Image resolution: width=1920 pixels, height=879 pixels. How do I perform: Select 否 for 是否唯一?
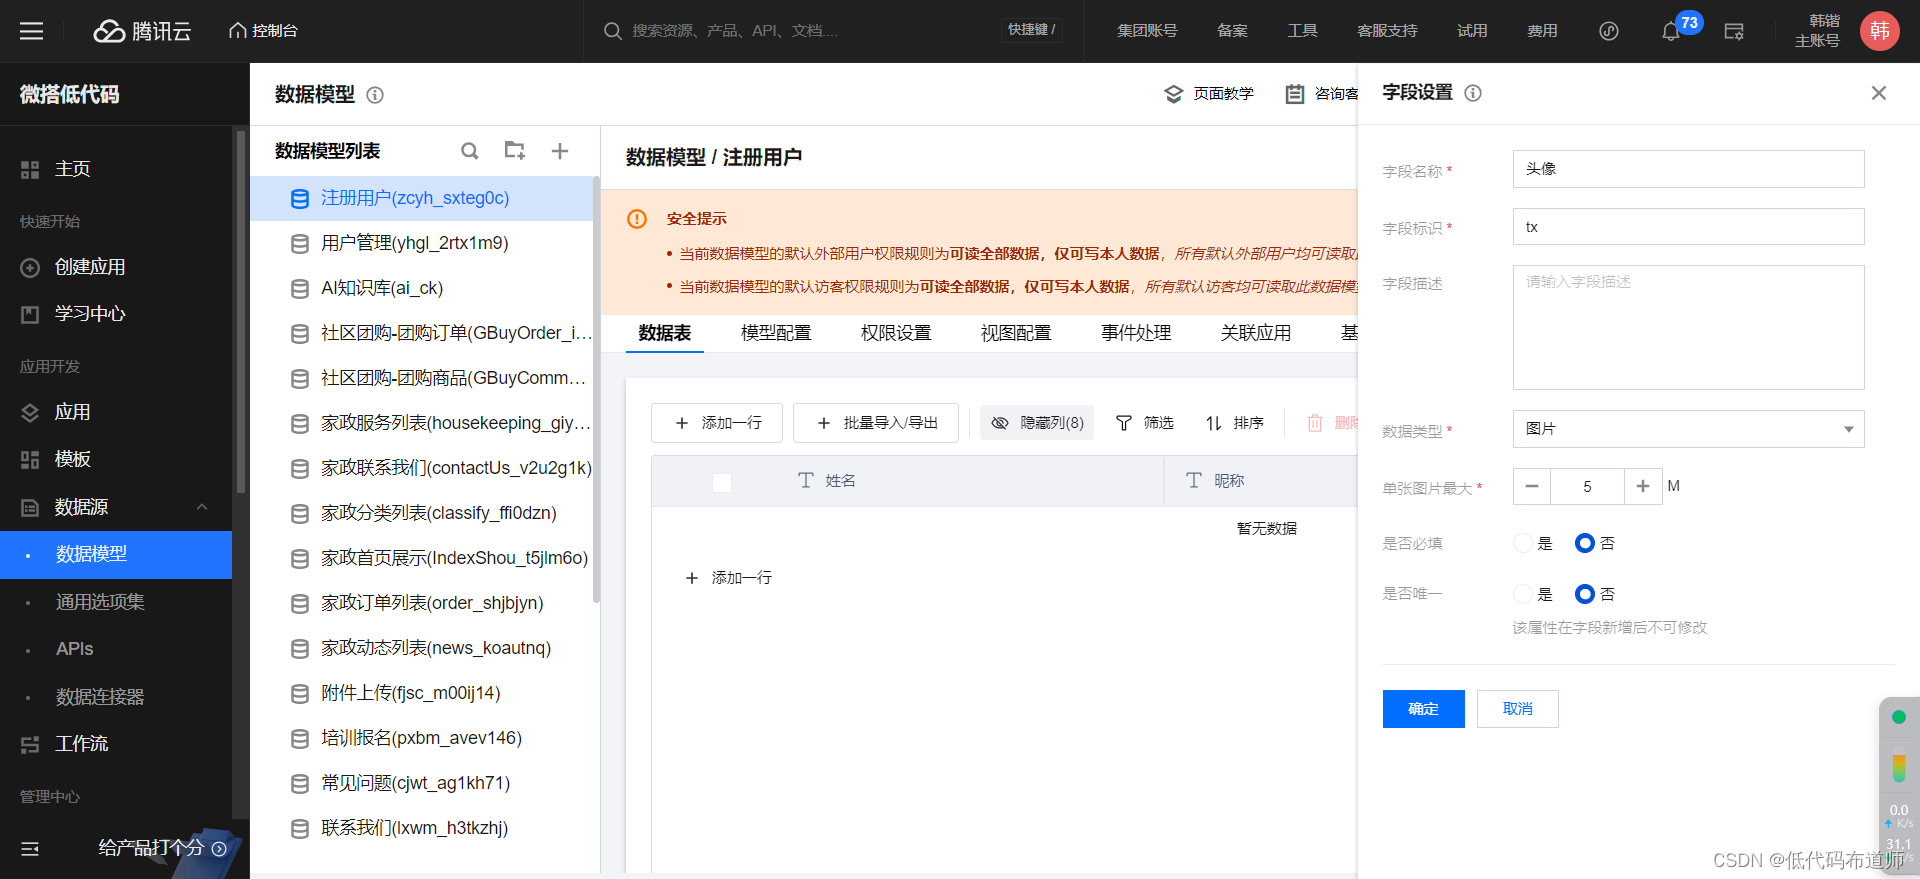[x=1585, y=594]
